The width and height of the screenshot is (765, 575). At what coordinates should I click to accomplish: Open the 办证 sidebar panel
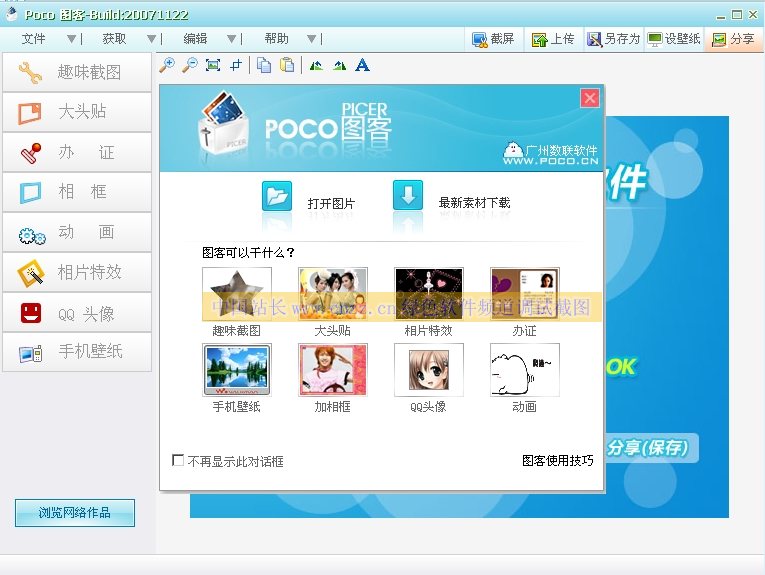(x=77, y=153)
